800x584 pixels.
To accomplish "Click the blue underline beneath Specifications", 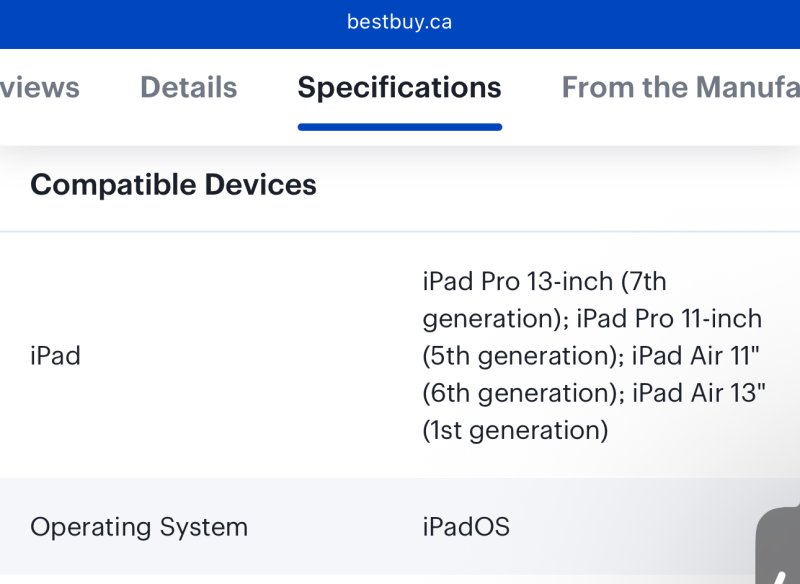I will [400, 127].
